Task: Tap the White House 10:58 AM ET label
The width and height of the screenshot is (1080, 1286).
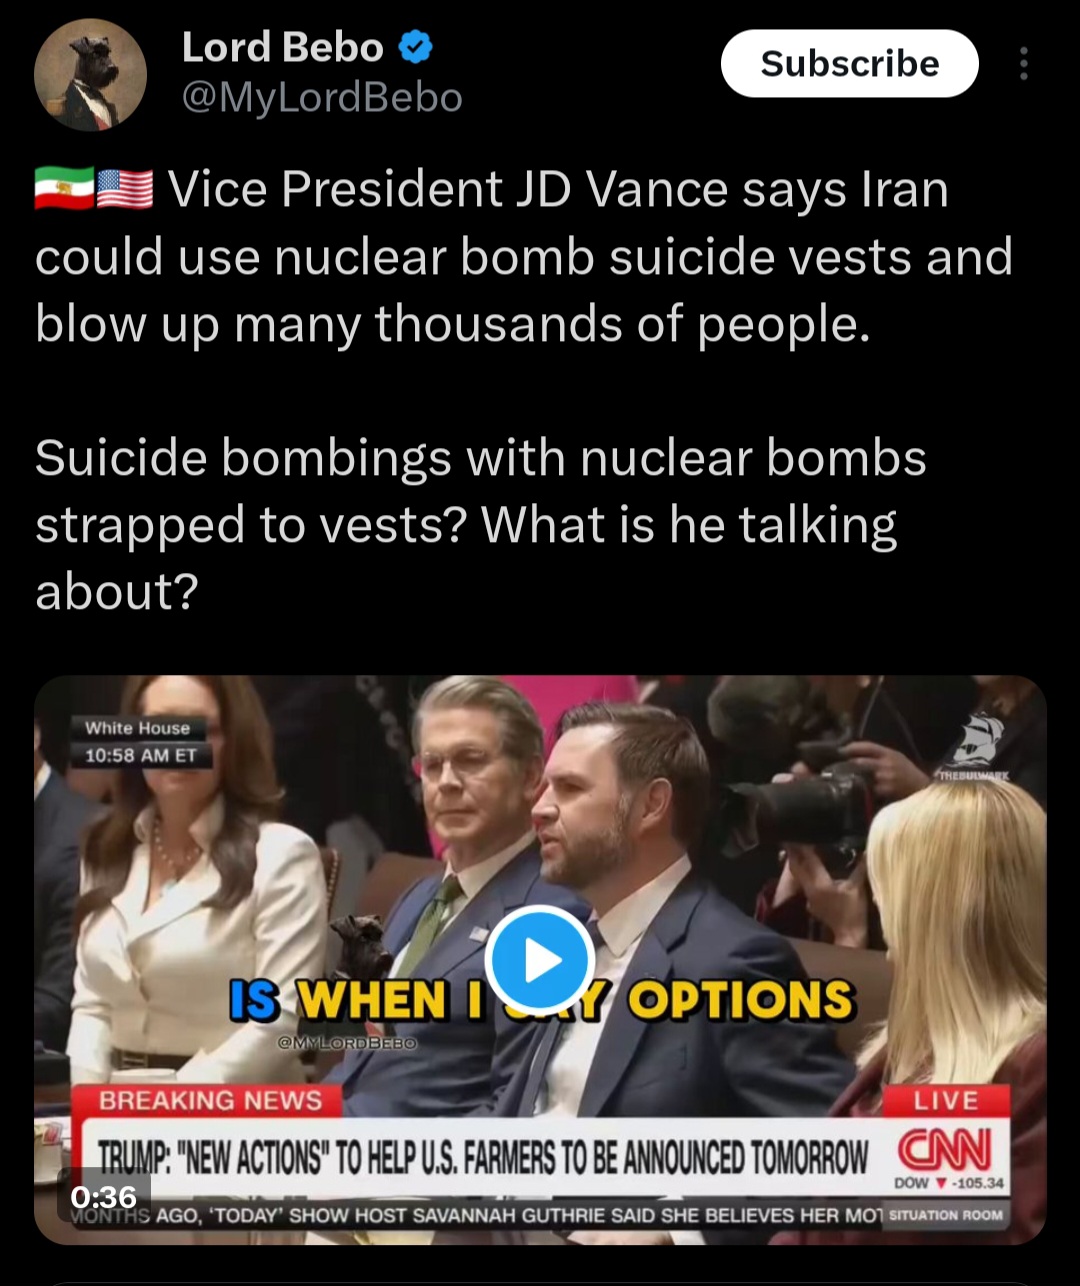Action: click(141, 742)
